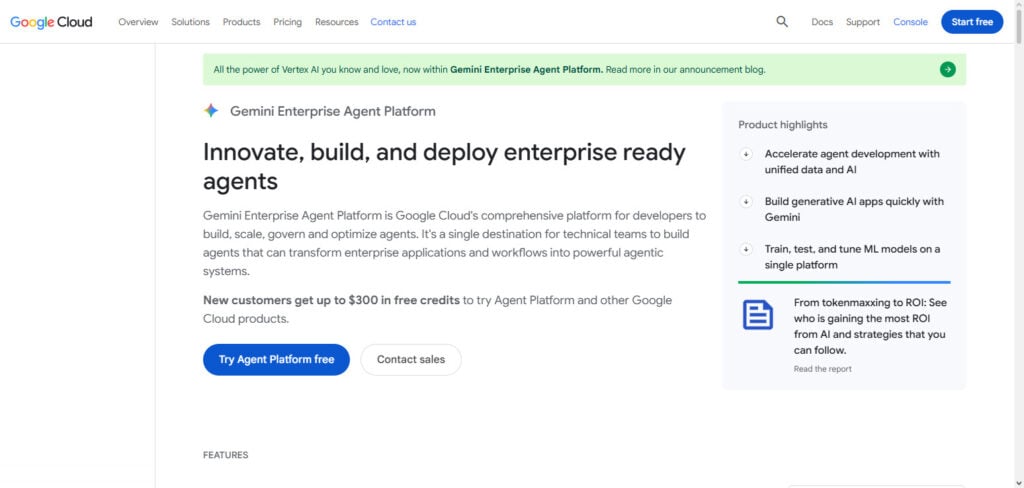Click the blue document report icon
The image size is (1024, 488).
(x=758, y=314)
